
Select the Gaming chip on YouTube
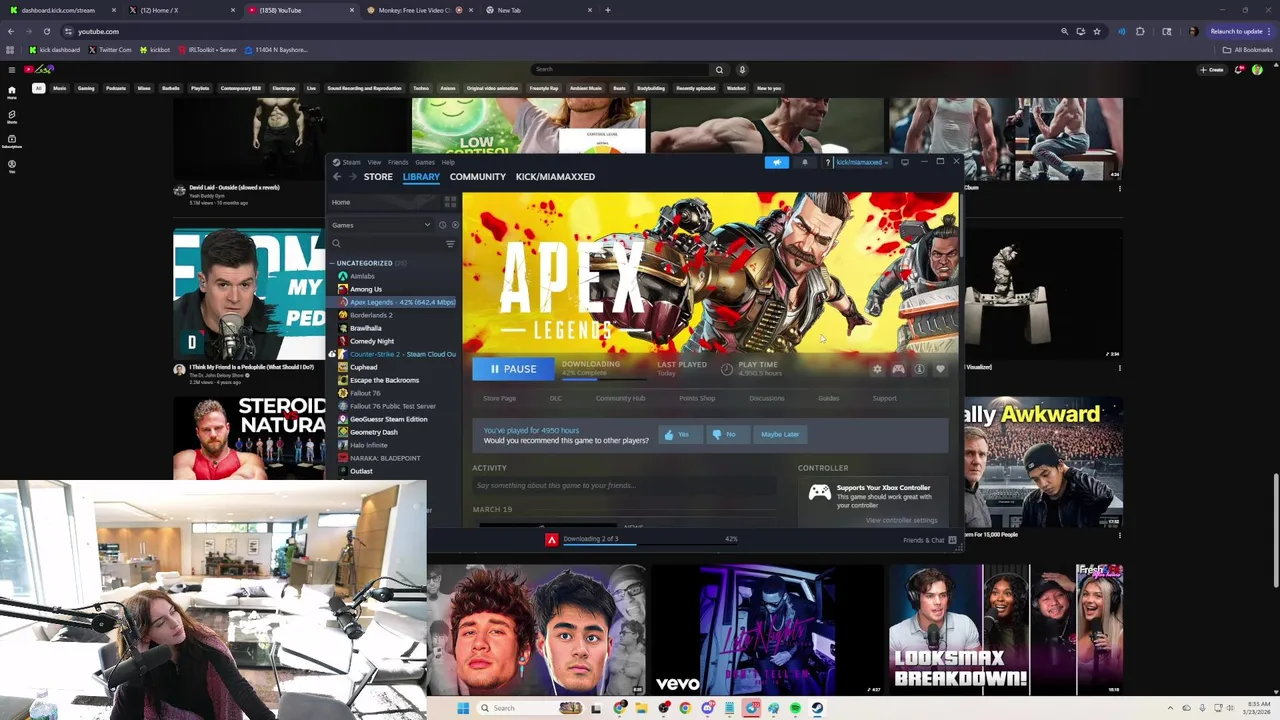click(86, 88)
